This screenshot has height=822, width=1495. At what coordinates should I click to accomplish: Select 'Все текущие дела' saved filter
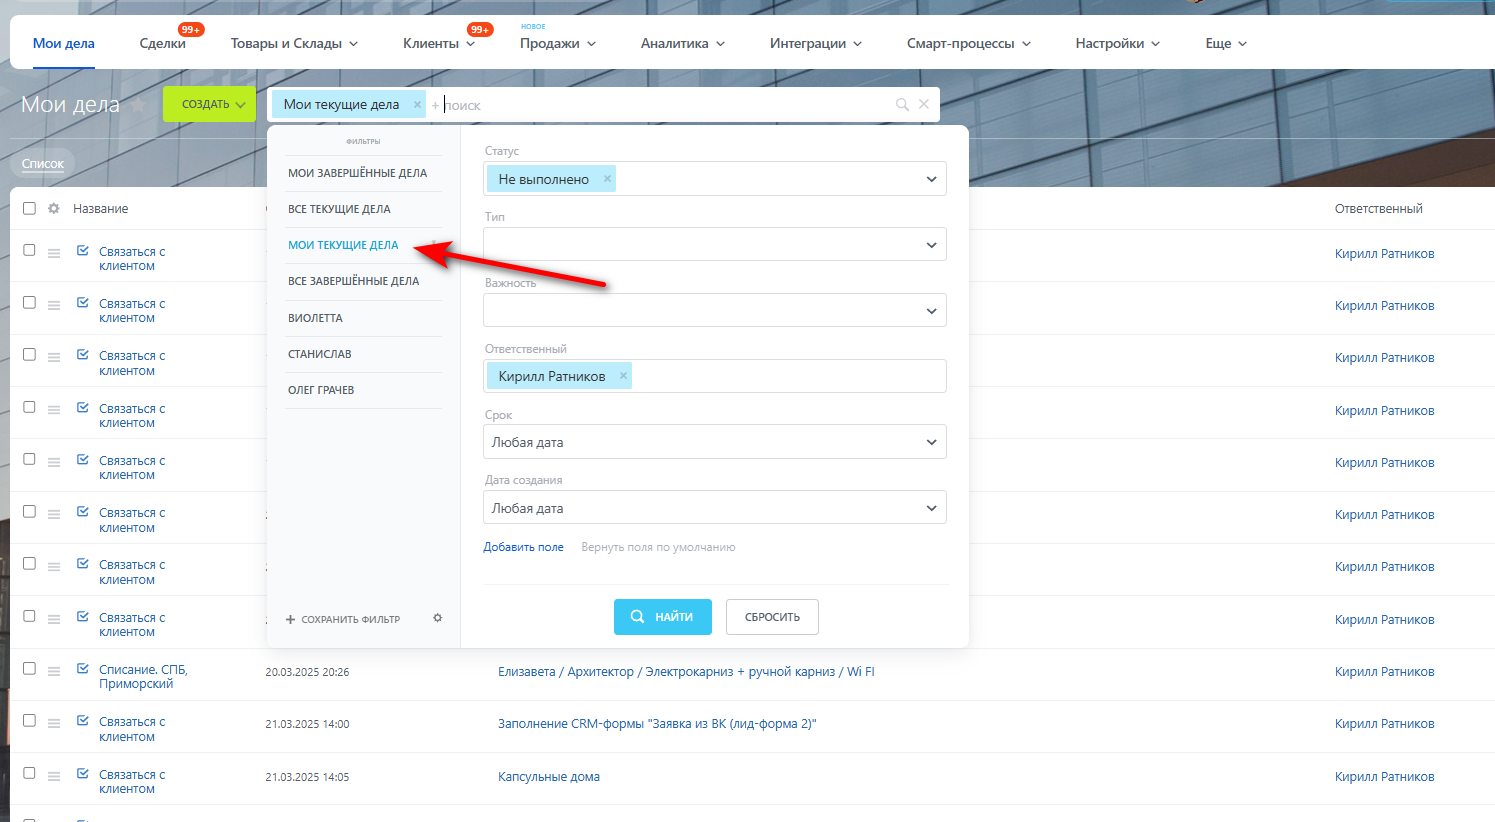[339, 209]
